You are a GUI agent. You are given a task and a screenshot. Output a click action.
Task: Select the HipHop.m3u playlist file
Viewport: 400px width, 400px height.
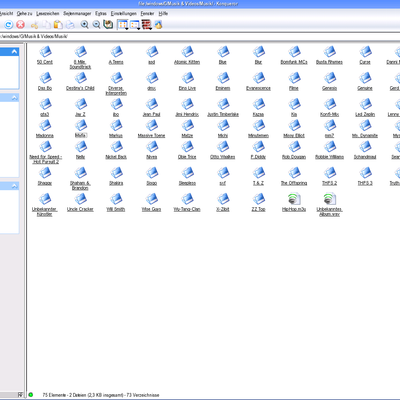click(294, 202)
